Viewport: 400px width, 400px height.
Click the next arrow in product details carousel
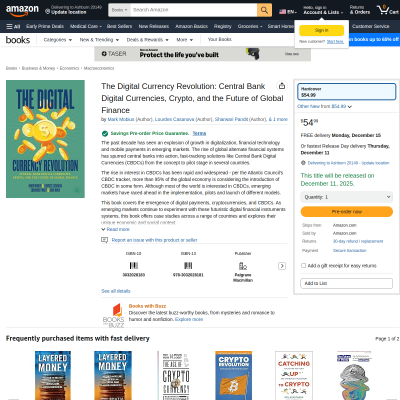point(282,266)
